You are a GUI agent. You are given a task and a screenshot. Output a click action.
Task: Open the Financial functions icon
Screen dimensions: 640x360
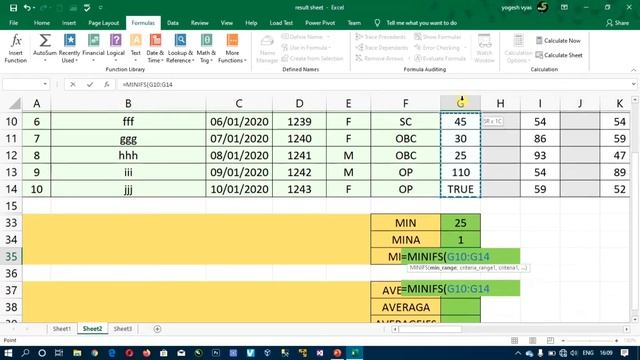pyautogui.click(x=93, y=48)
